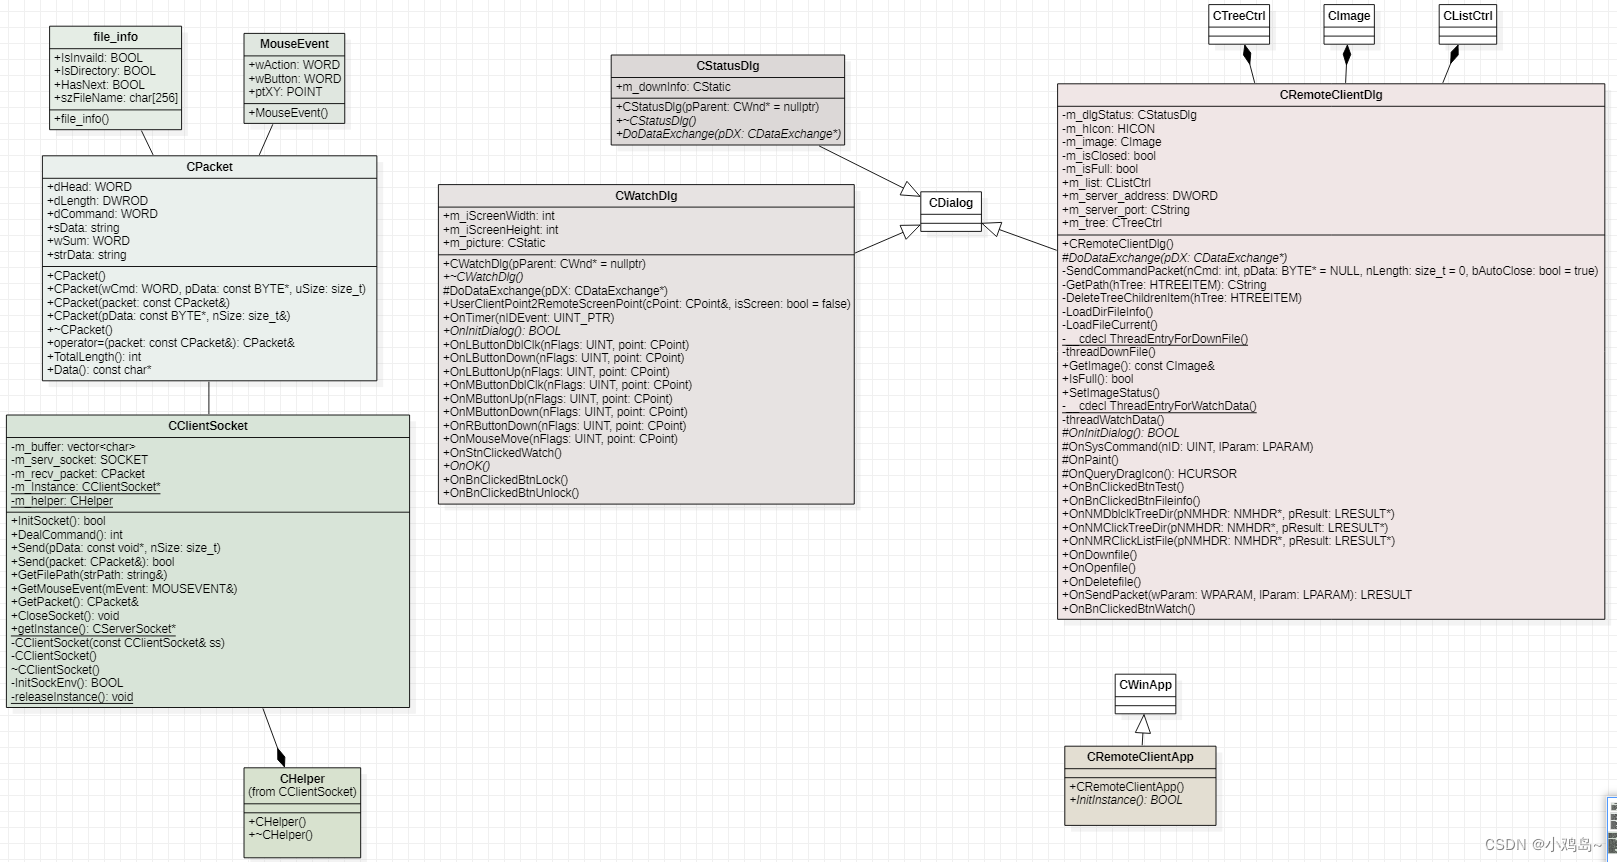The height and width of the screenshot is (862, 1617).
Task: Click the +InitSocket(): bool method
Action: [x=58, y=521]
